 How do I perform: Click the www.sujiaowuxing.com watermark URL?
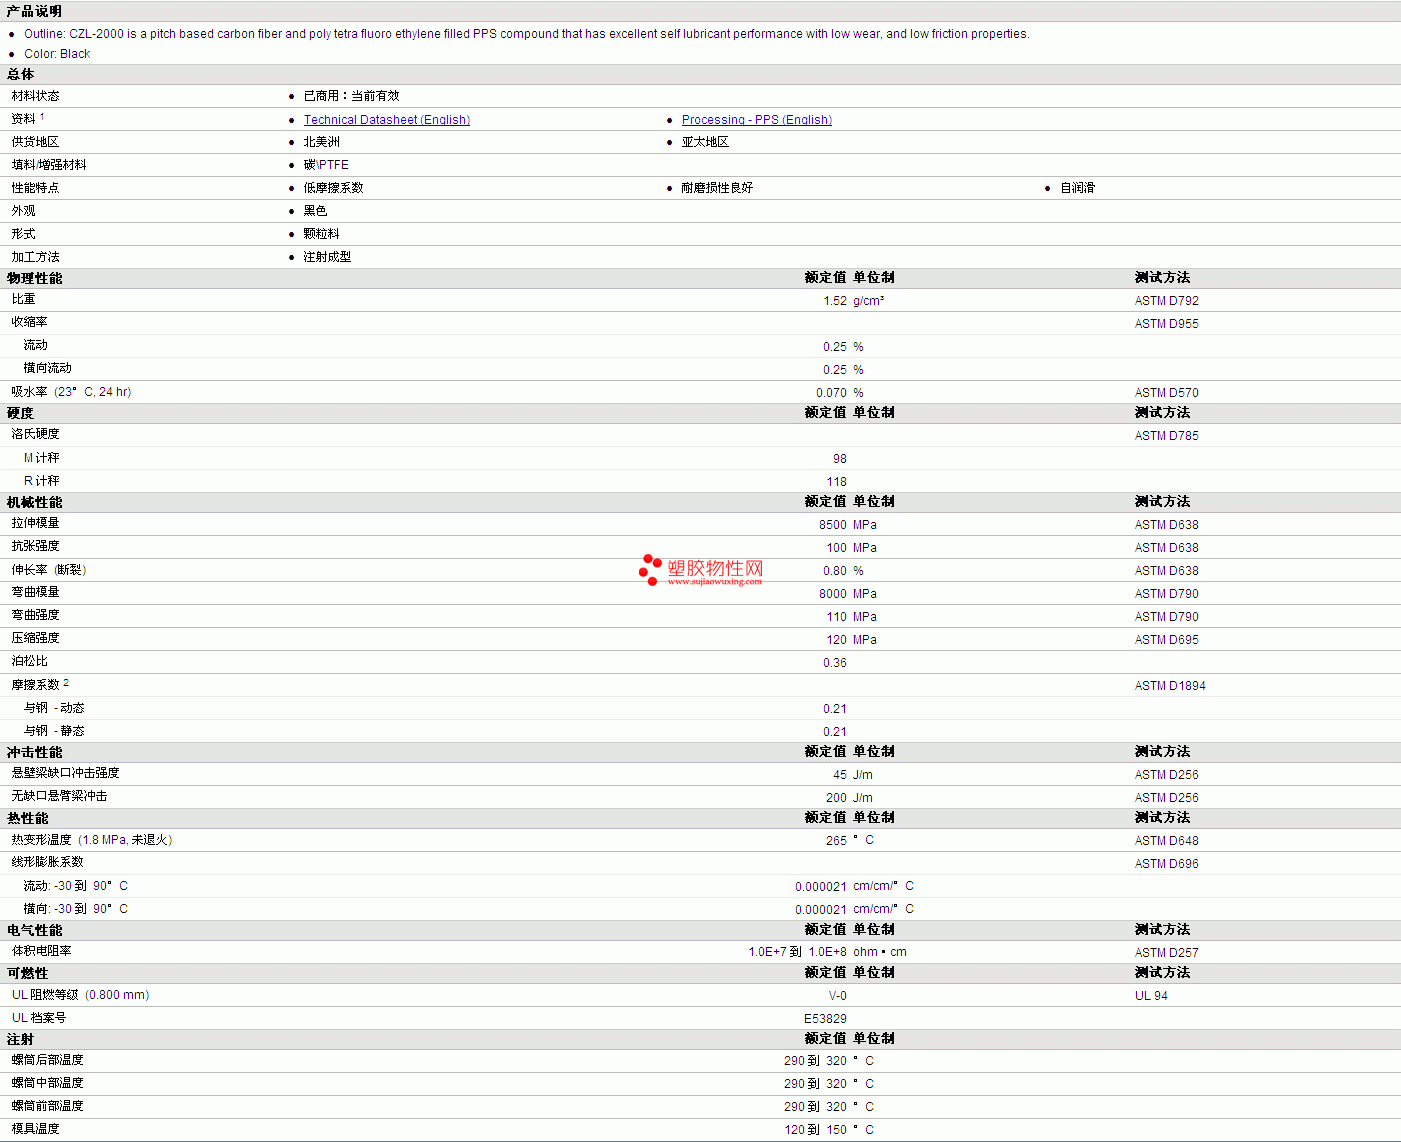[x=714, y=582]
